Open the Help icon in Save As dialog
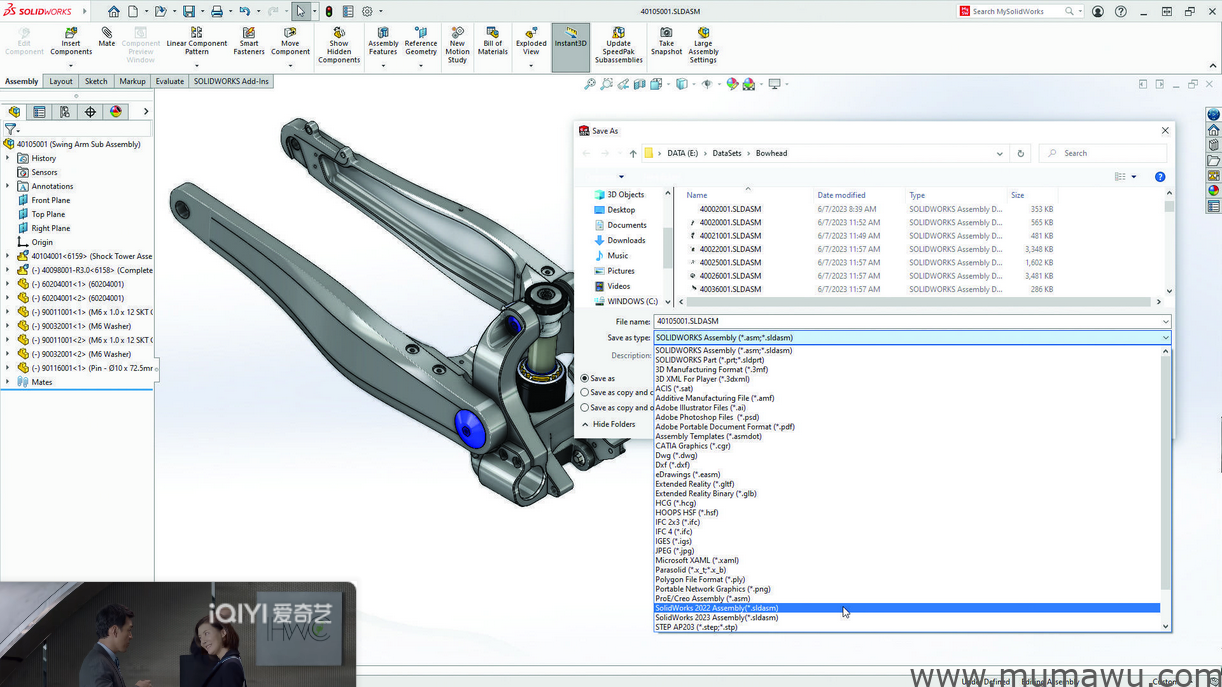 [1160, 177]
